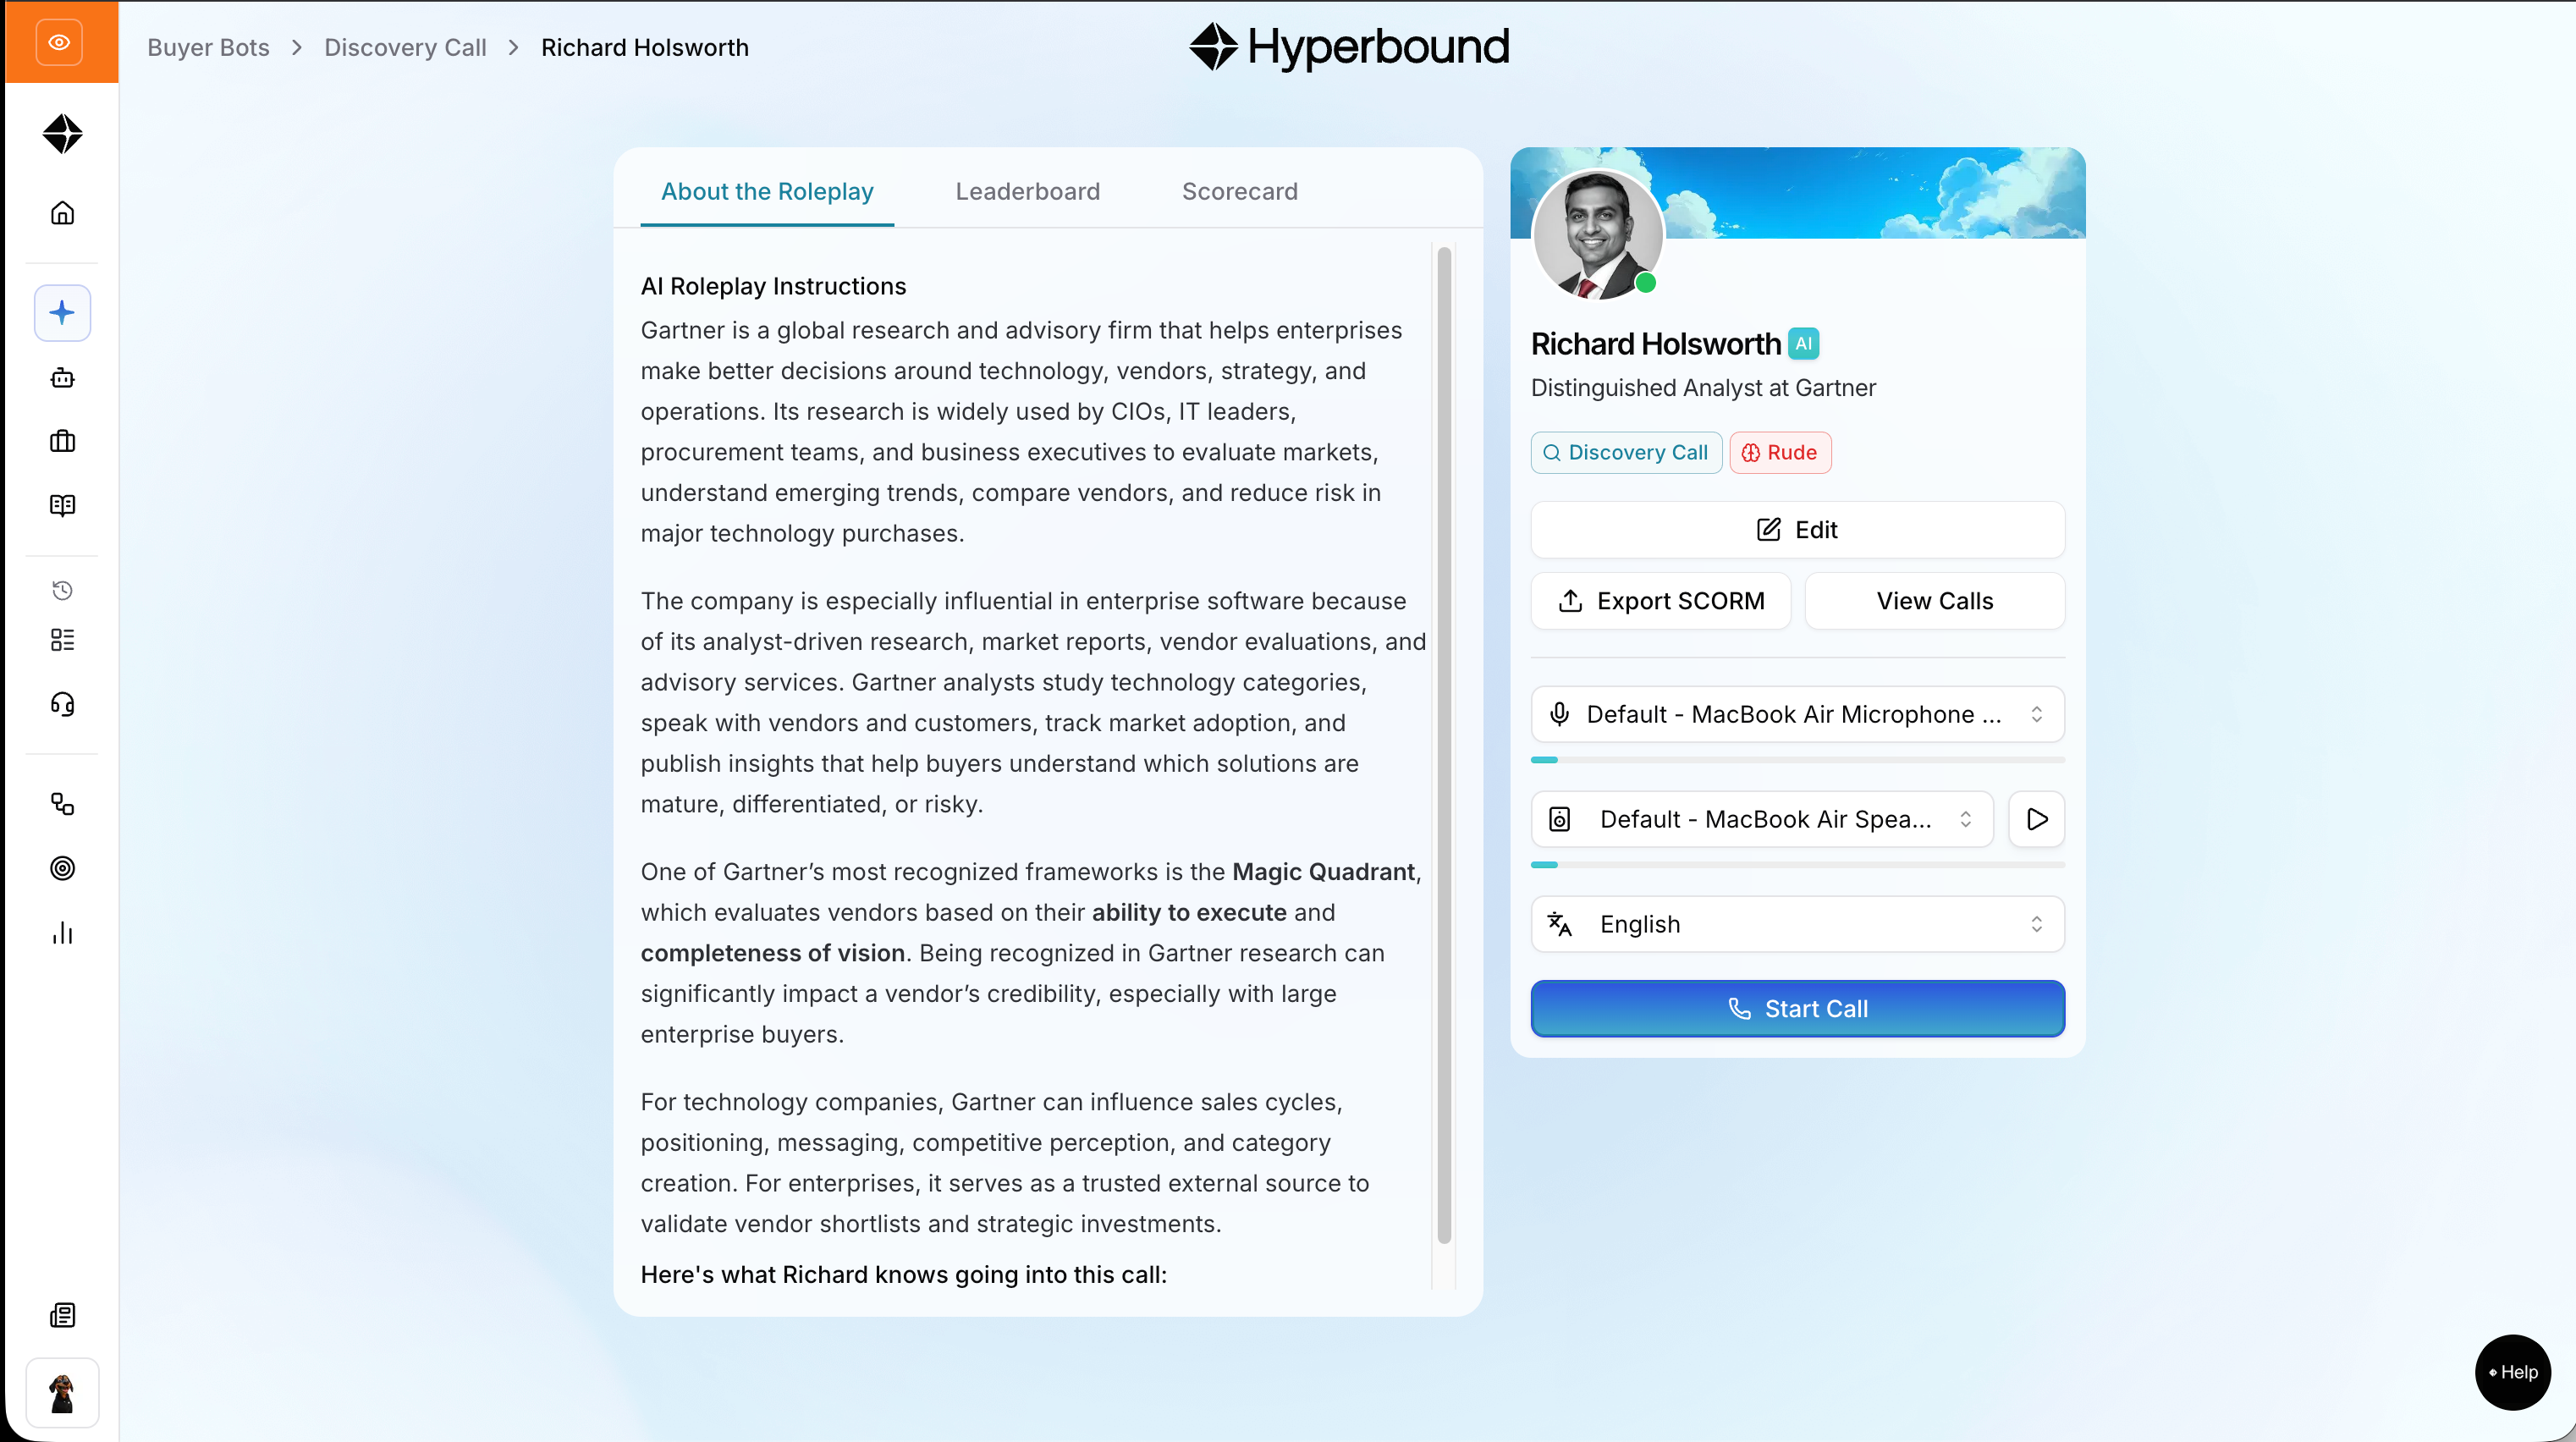Open call history via the clock icon
Image resolution: width=2576 pixels, height=1442 pixels.
coord(62,591)
